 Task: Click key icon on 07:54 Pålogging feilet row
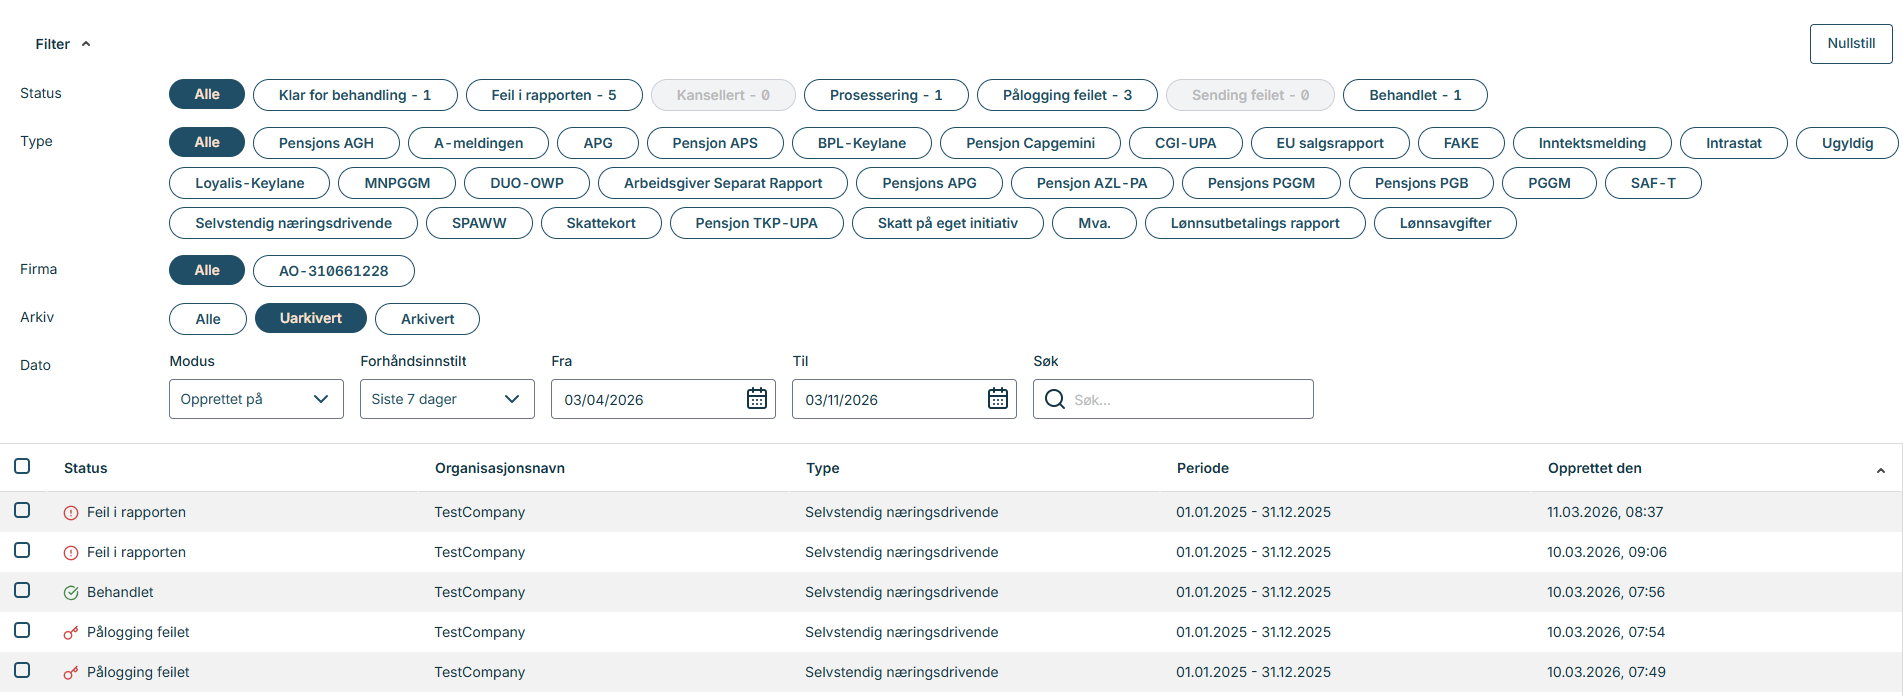click(x=71, y=633)
